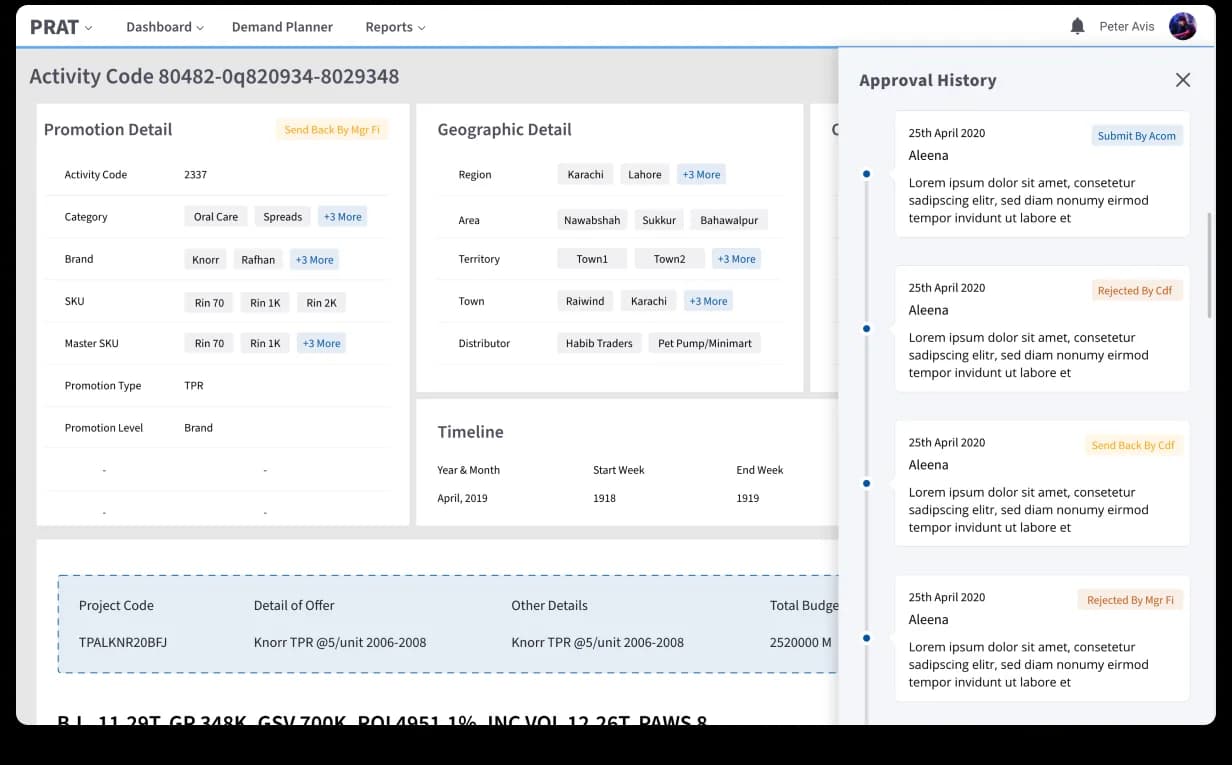Select timeline dot for Rejected By Cdf entry
Viewport: 1232px width, 765px height.
867,329
